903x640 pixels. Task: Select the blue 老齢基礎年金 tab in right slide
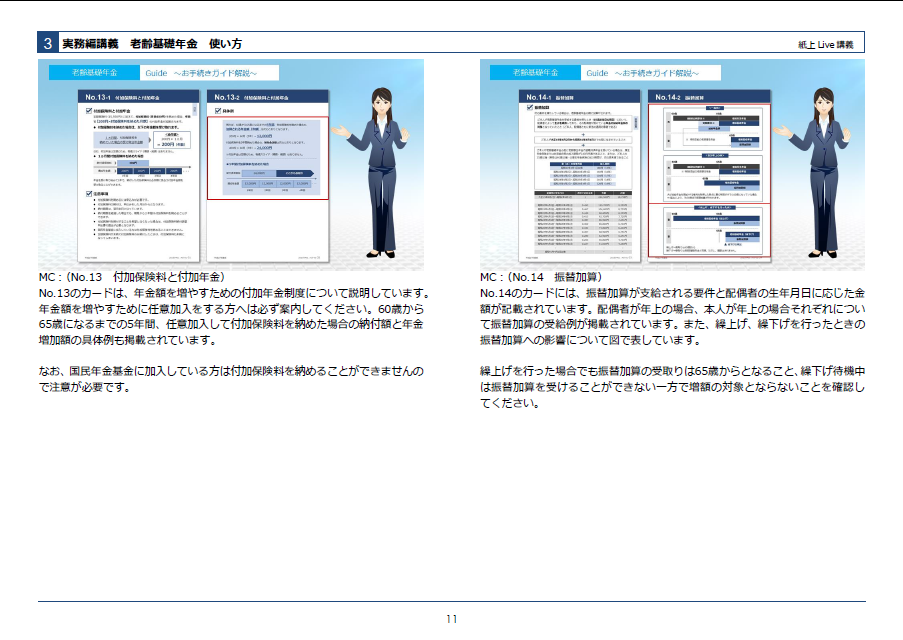point(534,73)
